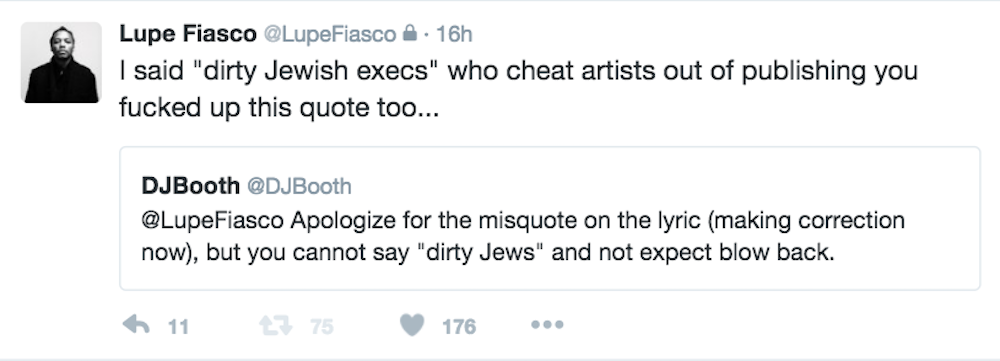Click the @LupeFiasco mention in quoted tweet
The width and height of the screenshot is (1000, 361).
click(x=212, y=221)
